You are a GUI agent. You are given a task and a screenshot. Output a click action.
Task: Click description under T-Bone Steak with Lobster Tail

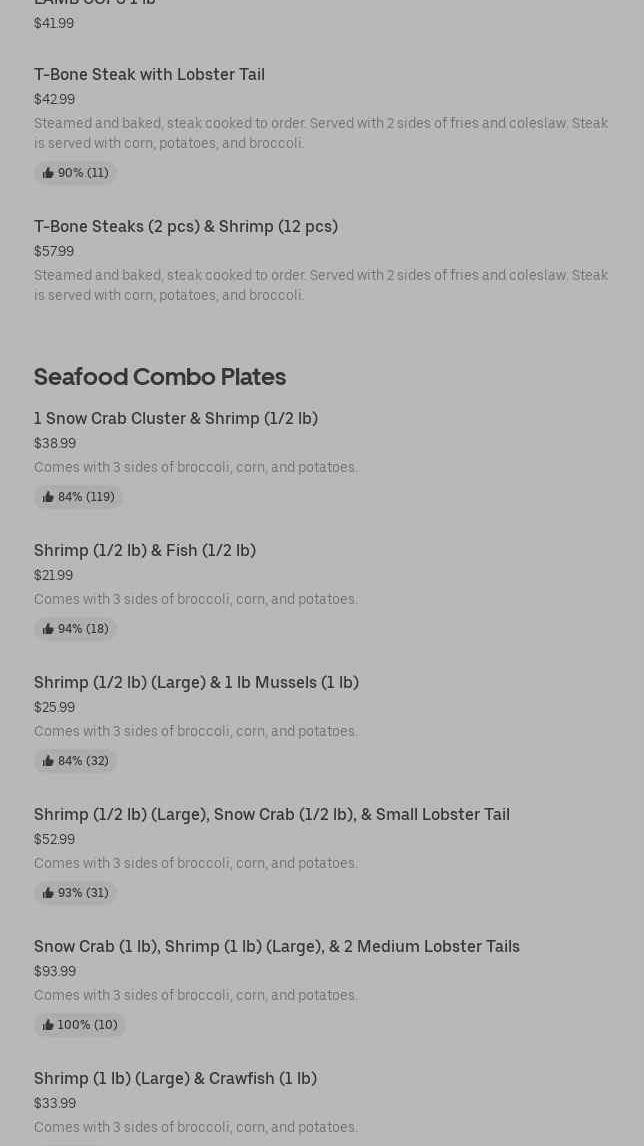pyautogui.click(x=320, y=133)
